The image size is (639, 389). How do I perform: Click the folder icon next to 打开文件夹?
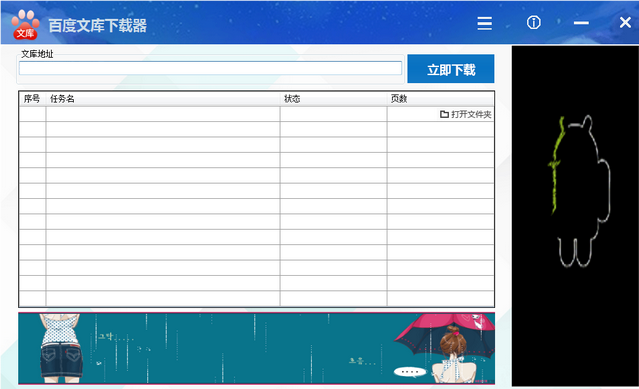click(x=444, y=114)
